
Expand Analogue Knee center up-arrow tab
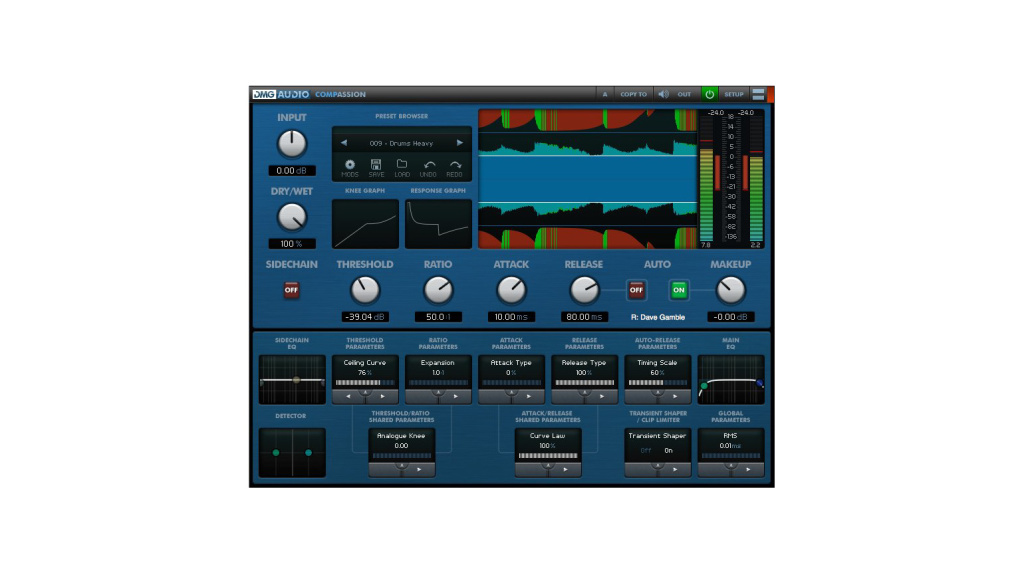[402, 467]
